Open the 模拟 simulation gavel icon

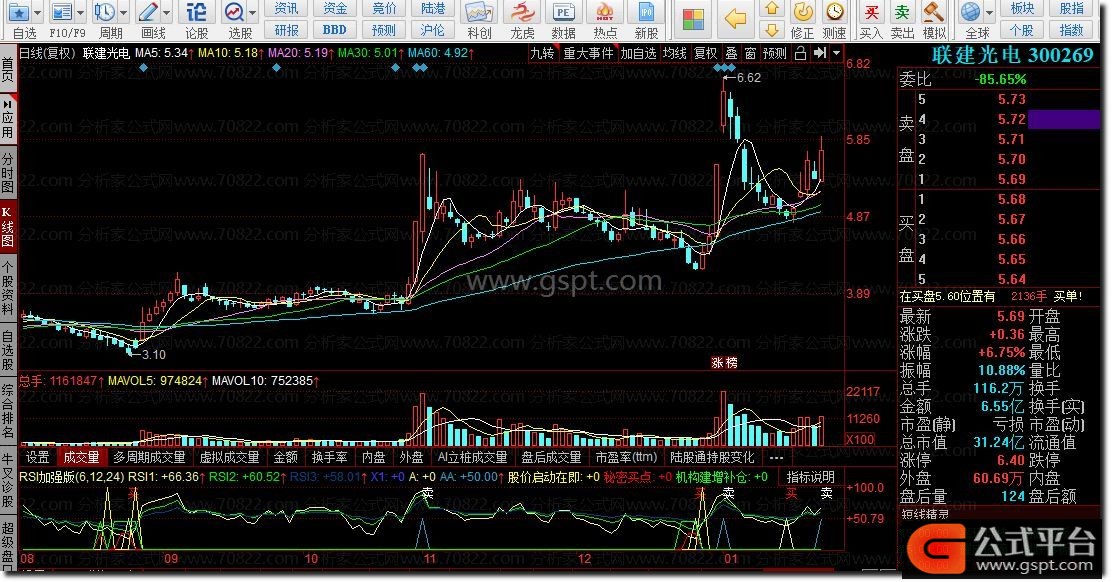(933, 13)
